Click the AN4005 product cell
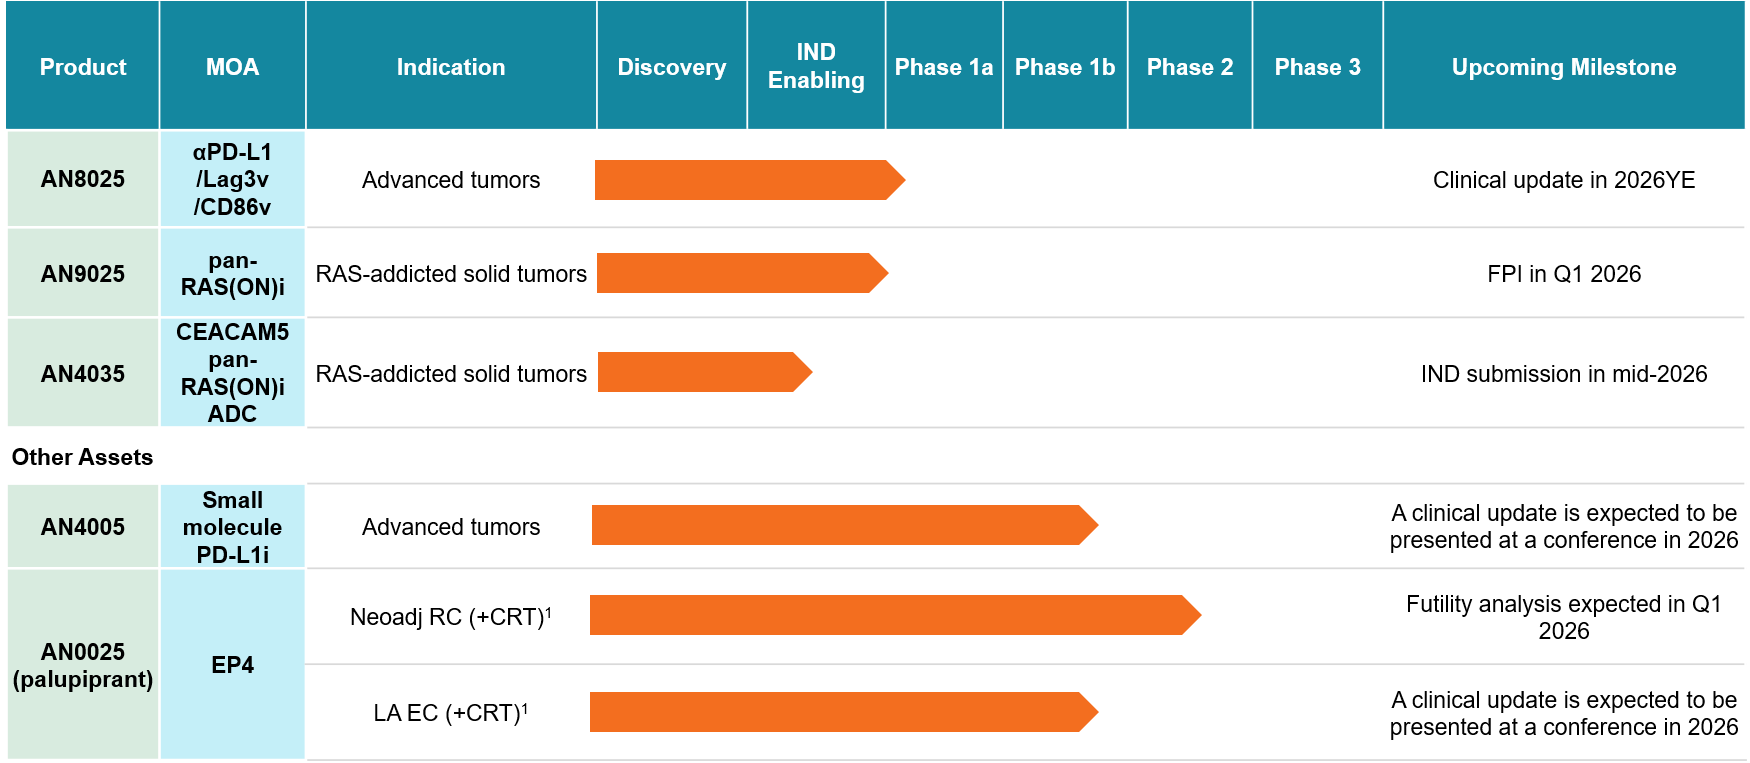Viewport: 1750px width, 763px height. [x=83, y=527]
